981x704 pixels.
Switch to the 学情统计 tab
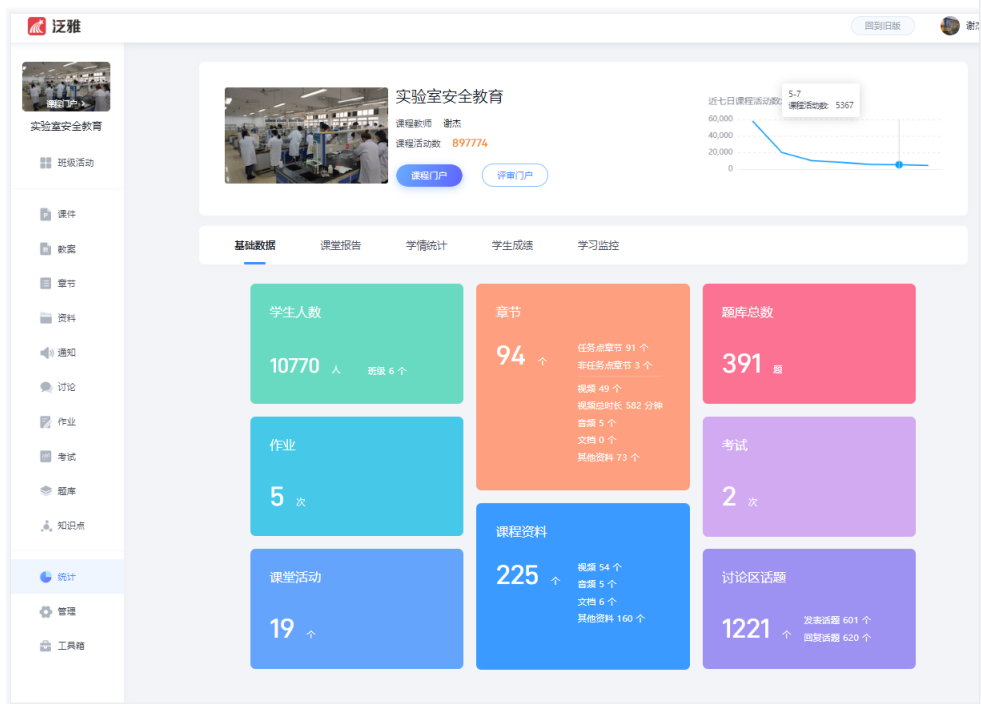[426, 245]
